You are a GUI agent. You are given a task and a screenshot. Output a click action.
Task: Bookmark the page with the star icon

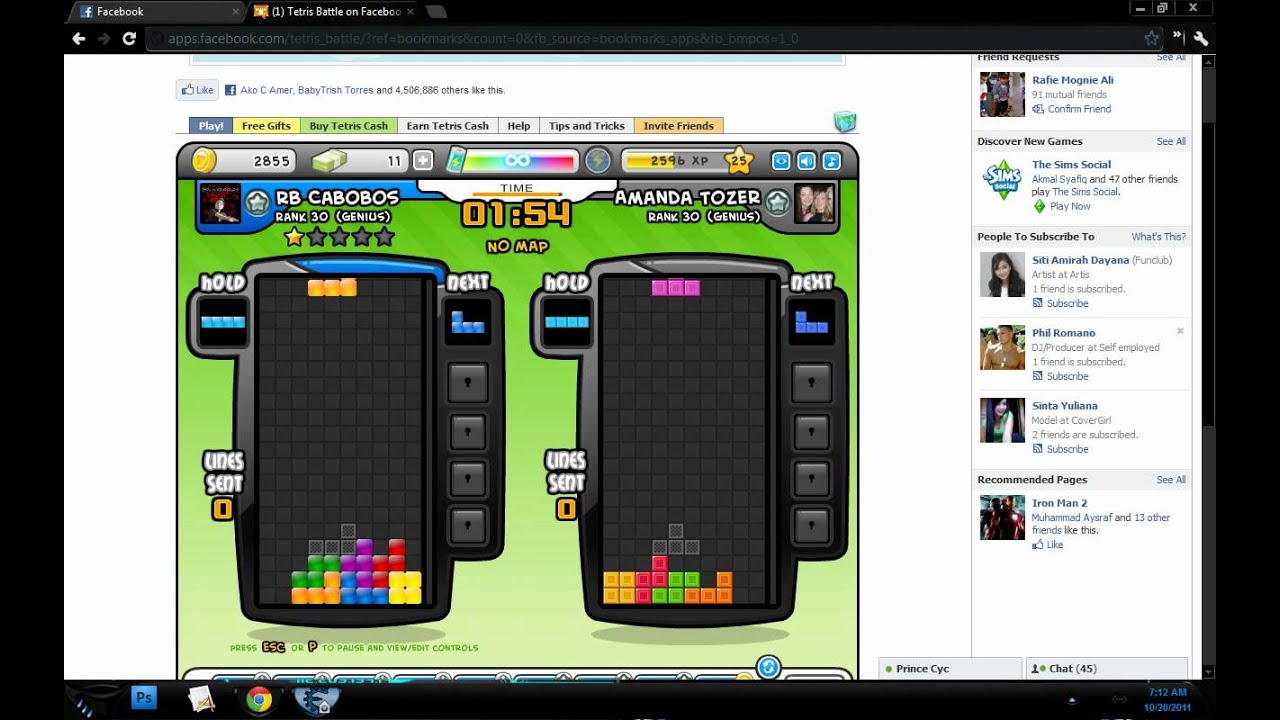coord(1151,38)
